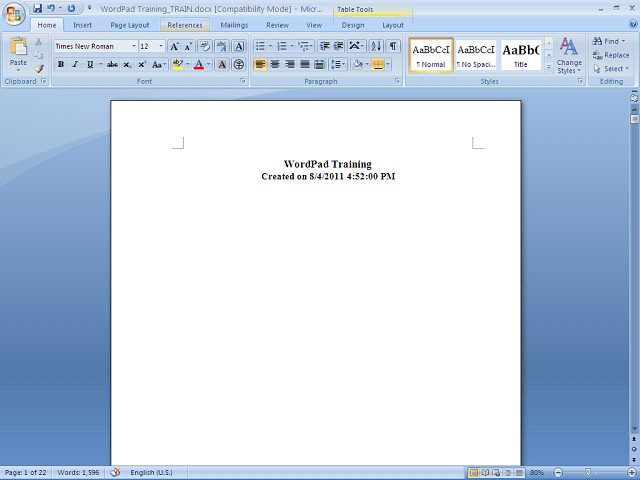Sort the selected text alphabetically
The width and height of the screenshot is (640, 480).
click(x=376, y=46)
